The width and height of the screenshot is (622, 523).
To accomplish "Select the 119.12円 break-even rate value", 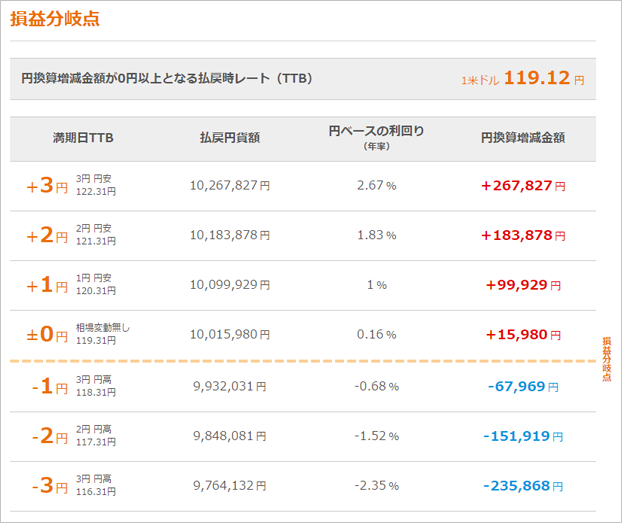I will (x=544, y=78).
